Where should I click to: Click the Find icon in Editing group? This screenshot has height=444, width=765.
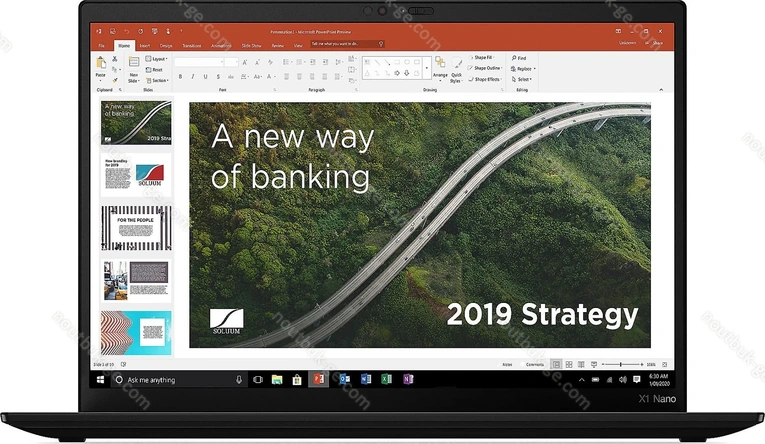tap(520, 58)
